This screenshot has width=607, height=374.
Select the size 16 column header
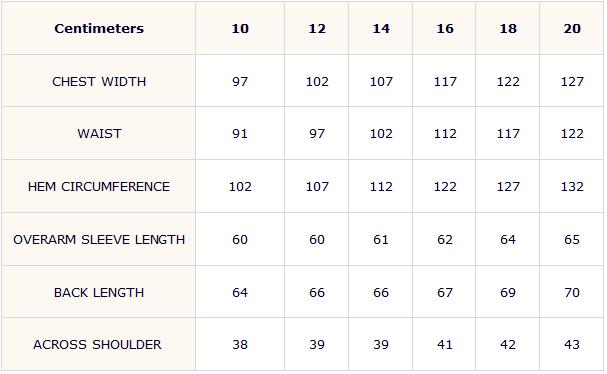(x=444, y=28)
